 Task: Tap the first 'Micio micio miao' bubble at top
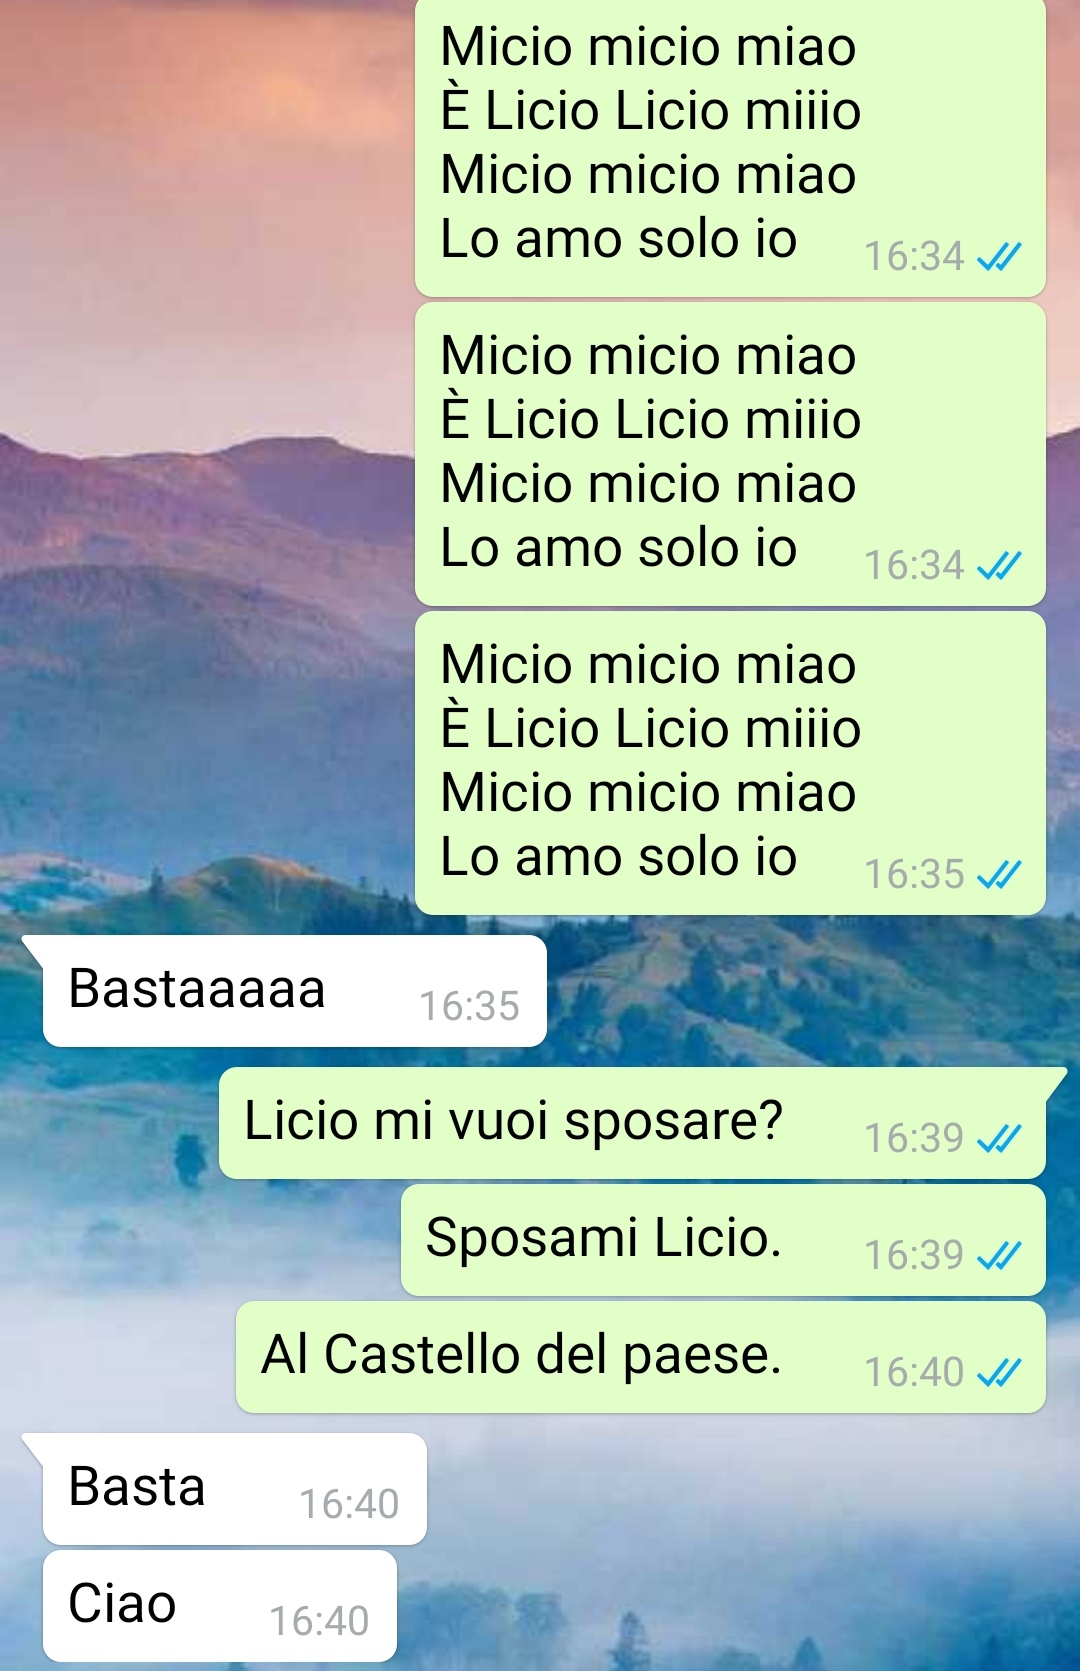point(730,148)
